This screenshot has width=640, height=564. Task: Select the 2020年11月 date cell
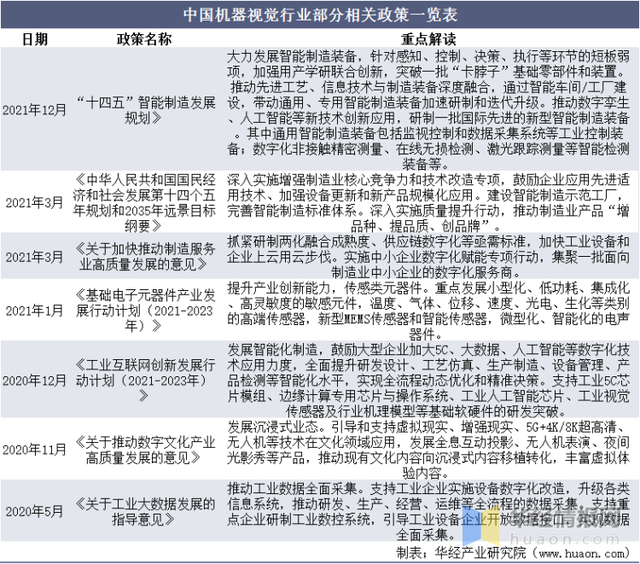click(x=34, y=450)
